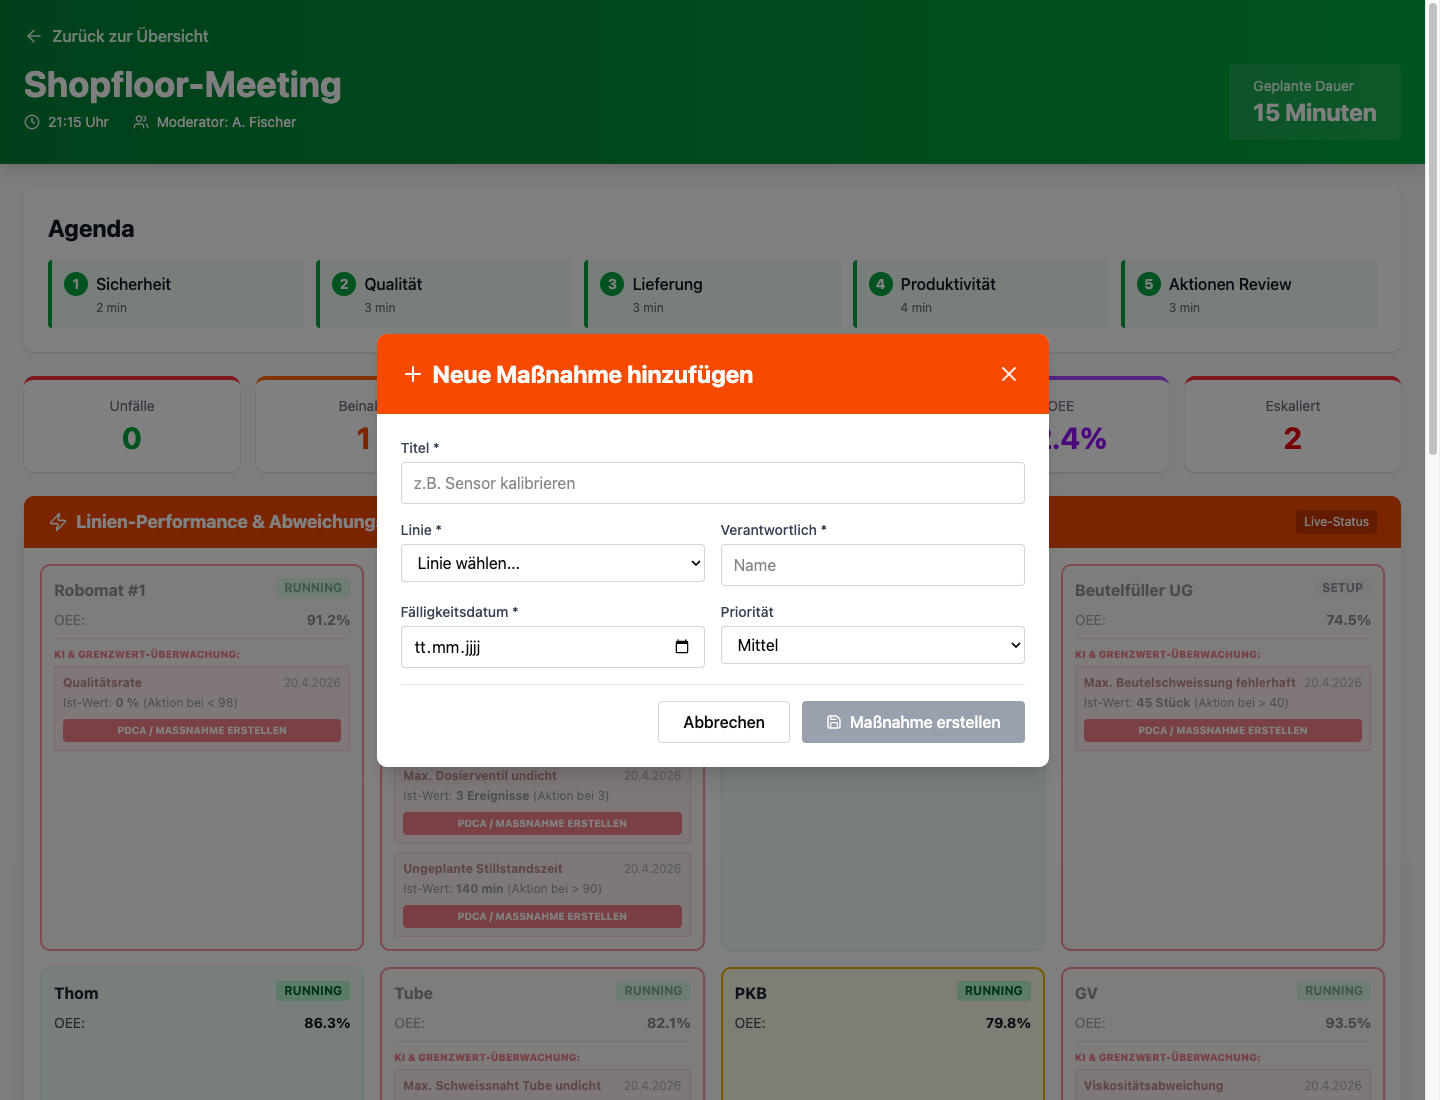
Task: Click the Live-Status badge
Action: [x=1336, y=521]
